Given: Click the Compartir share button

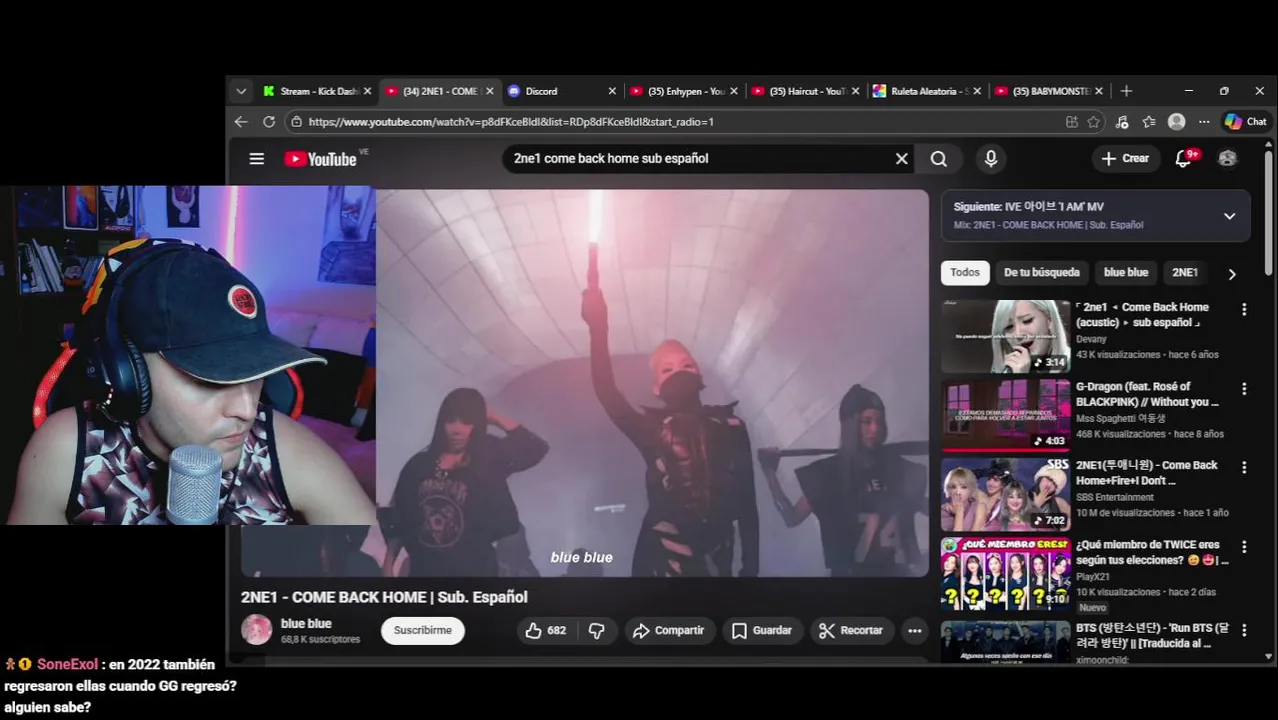Looking at the screenshot, I should tap(670, 630).
